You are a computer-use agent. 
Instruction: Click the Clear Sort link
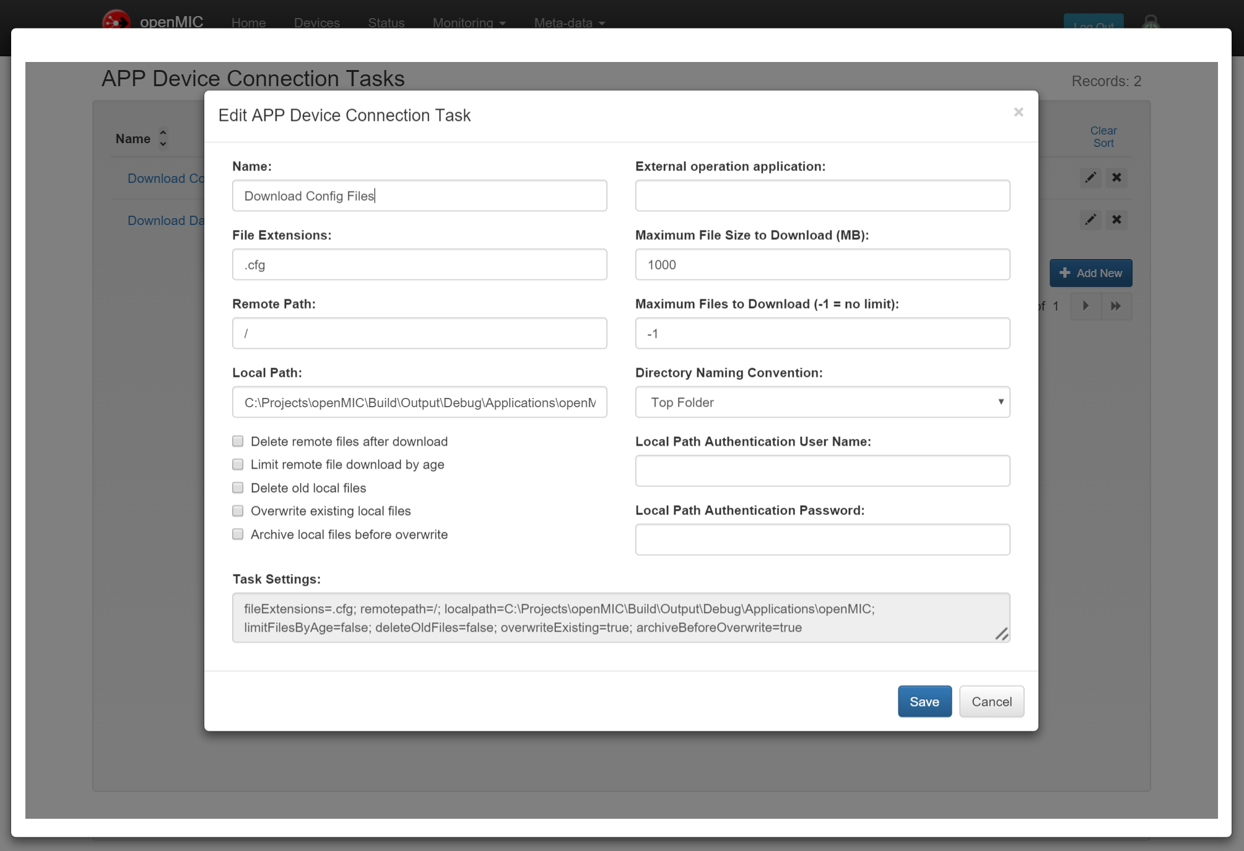[1103, 137]
